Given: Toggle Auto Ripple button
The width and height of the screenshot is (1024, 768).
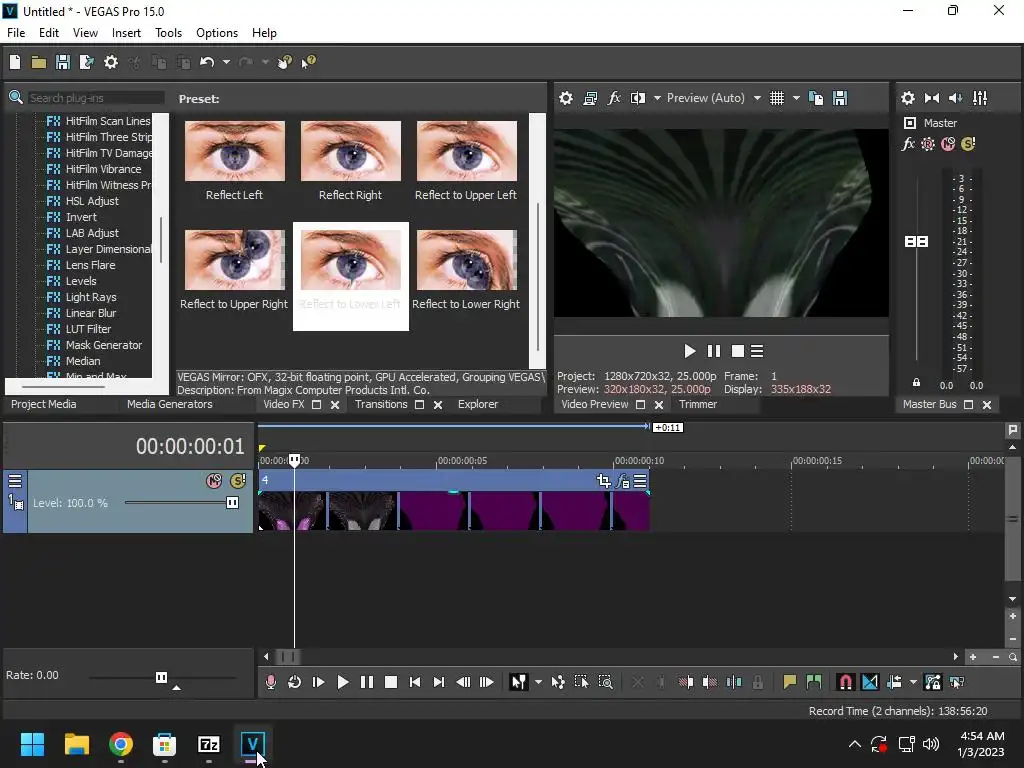Looking at the screenshot, I should pyautogui.click(x=894, y=682).
